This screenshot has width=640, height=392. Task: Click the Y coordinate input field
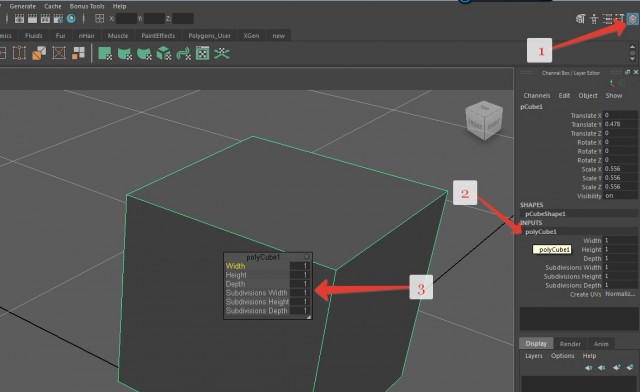tap(154, 18)
